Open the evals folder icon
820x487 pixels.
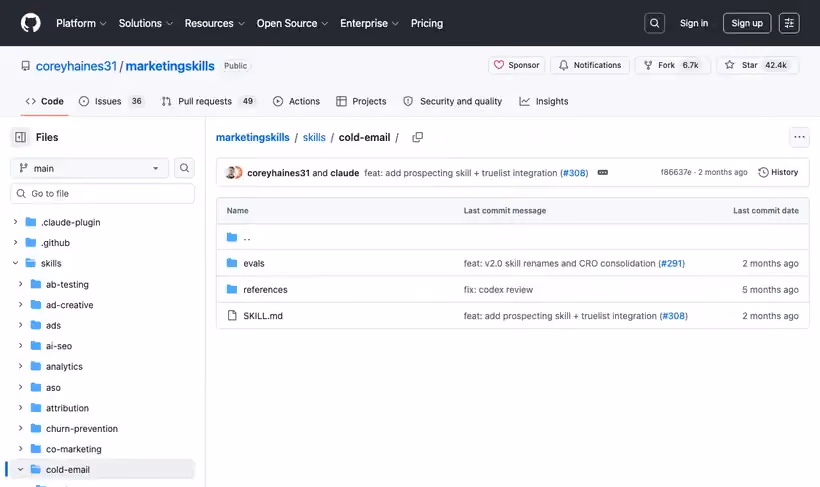click(x=232, y=263)
